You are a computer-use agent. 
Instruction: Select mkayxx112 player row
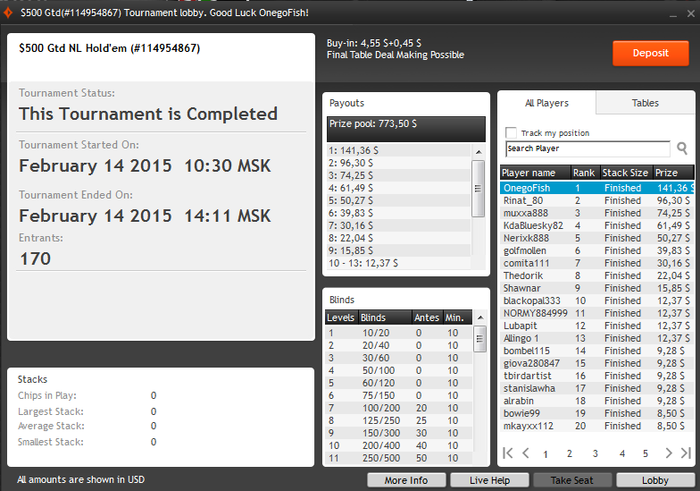(x=597, y=425)
